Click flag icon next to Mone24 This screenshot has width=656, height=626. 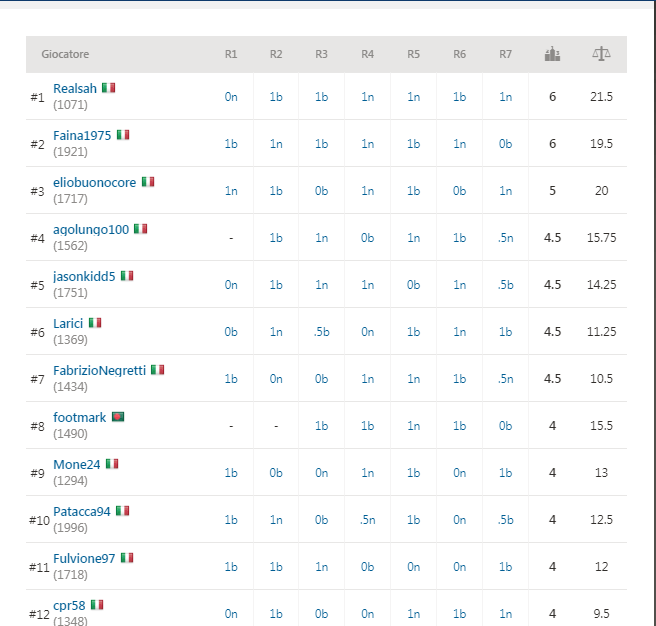[x=112, y=464]
